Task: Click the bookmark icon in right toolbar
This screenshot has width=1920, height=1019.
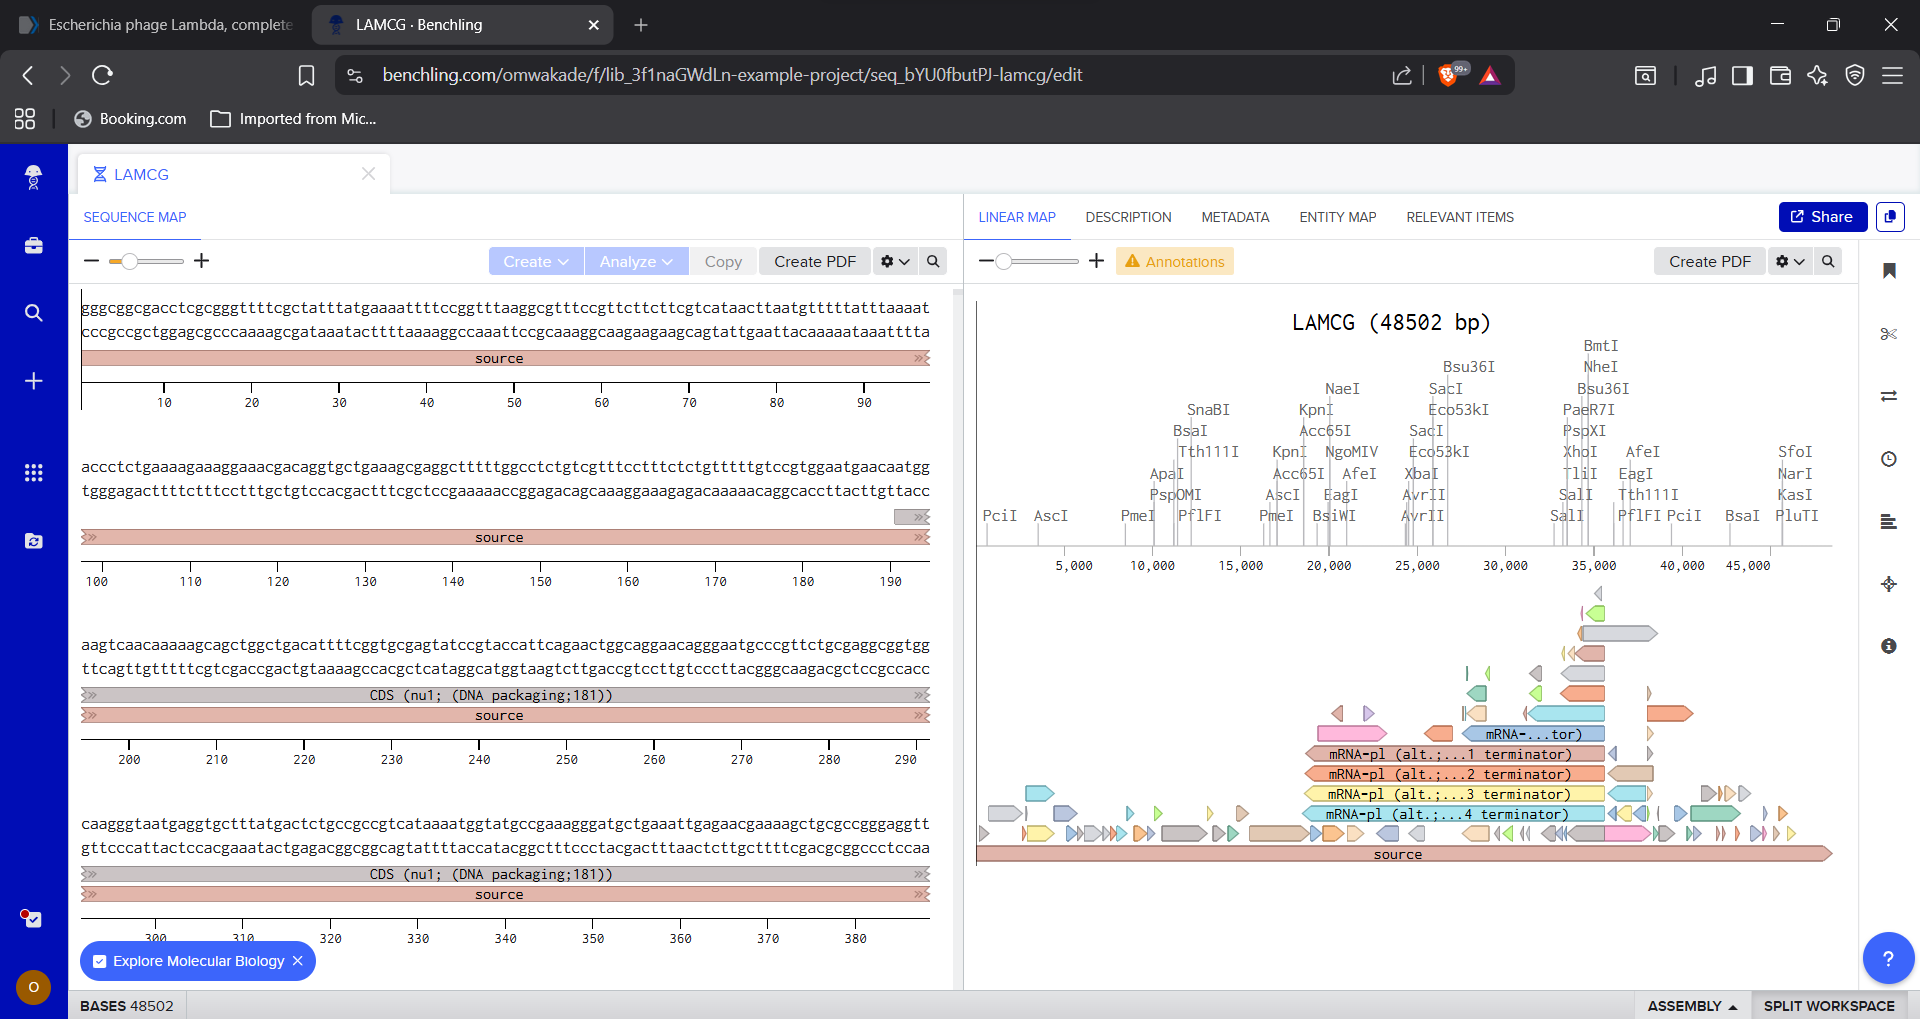Action: tap(1888, 271)
